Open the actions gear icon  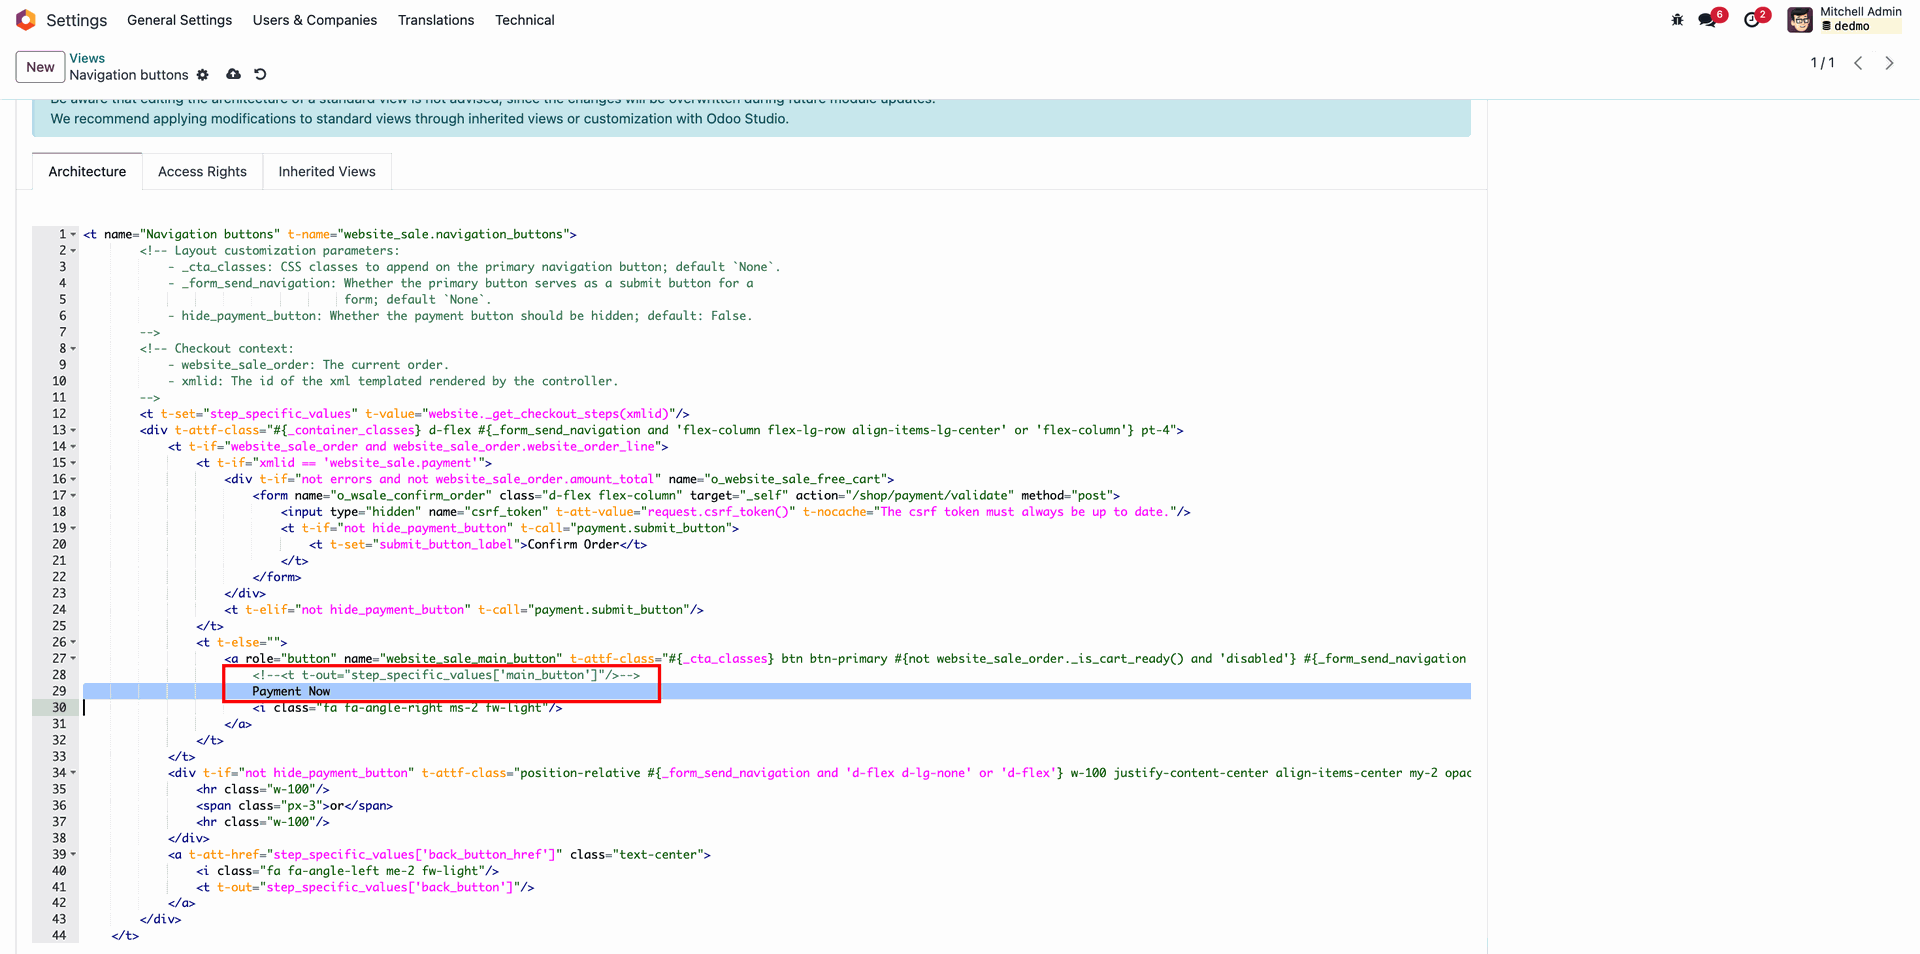[x=203, y=75]
